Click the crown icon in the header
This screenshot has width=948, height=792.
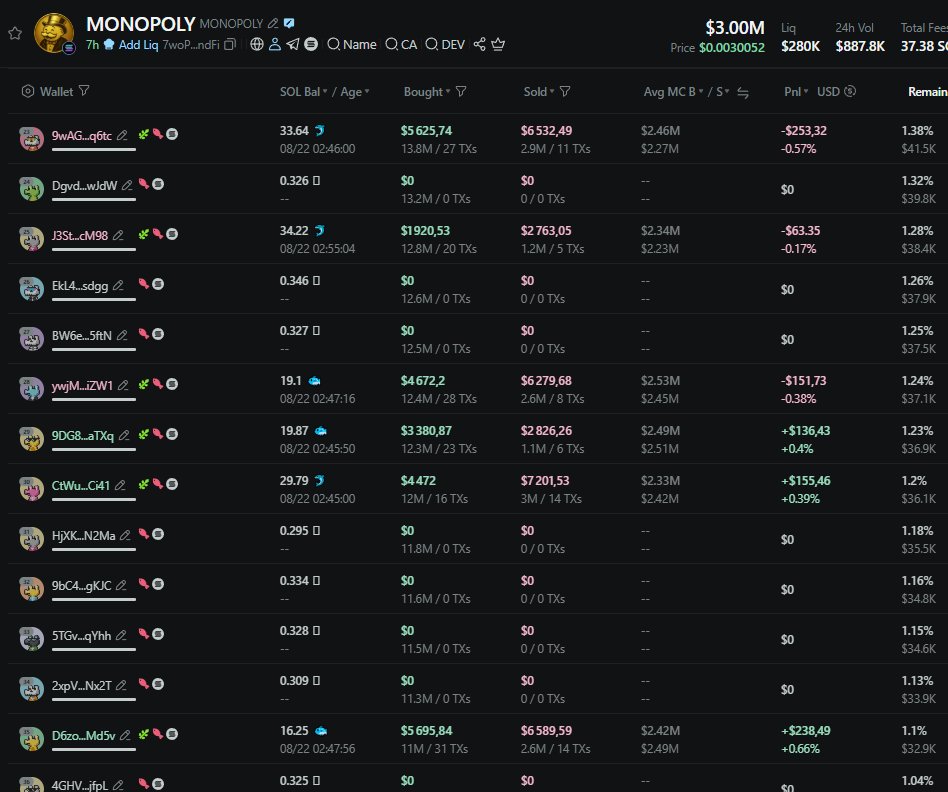[x=498, y=44]
